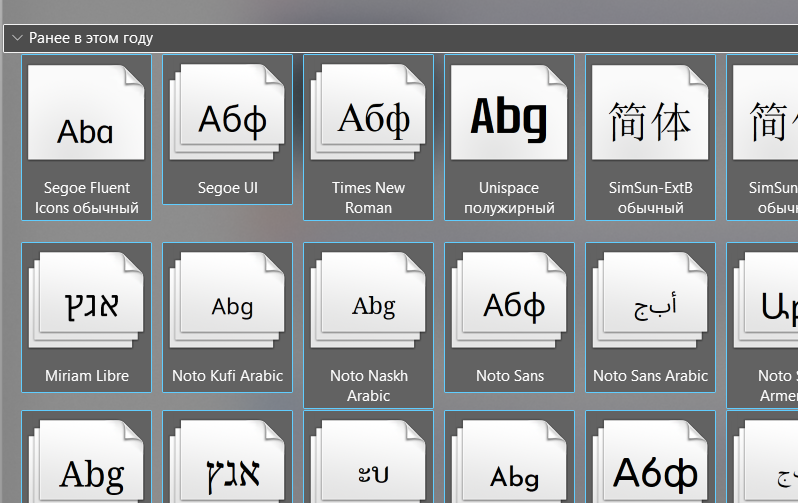Viewport: 798px width, 503px height.
Task: Open the Segoe UI font family preview
Action: pos(227,113)
